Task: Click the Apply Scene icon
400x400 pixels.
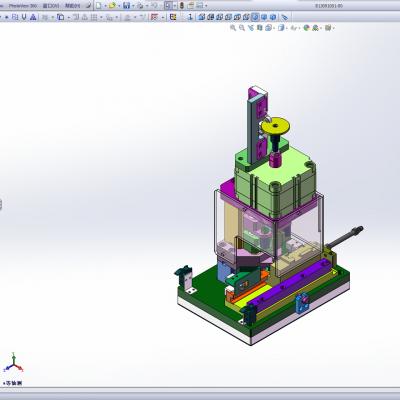Action: coord(315,28)
